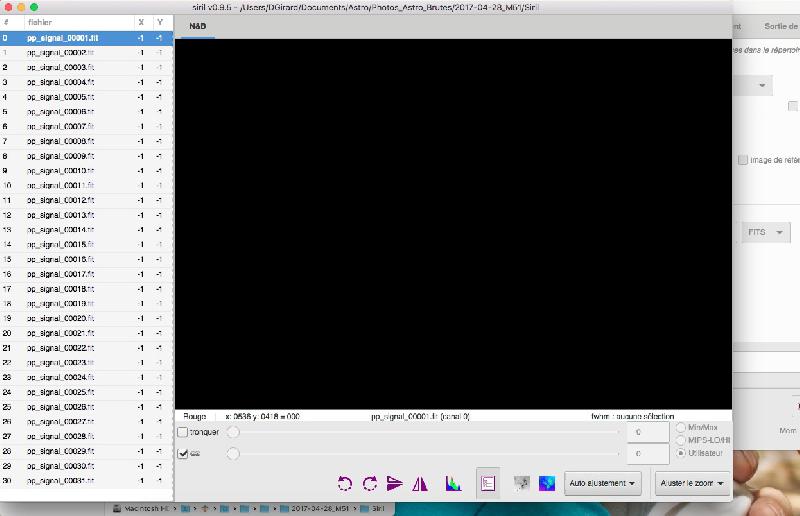Select row pp_signal_00016.fit

click(x=86, y=259)
